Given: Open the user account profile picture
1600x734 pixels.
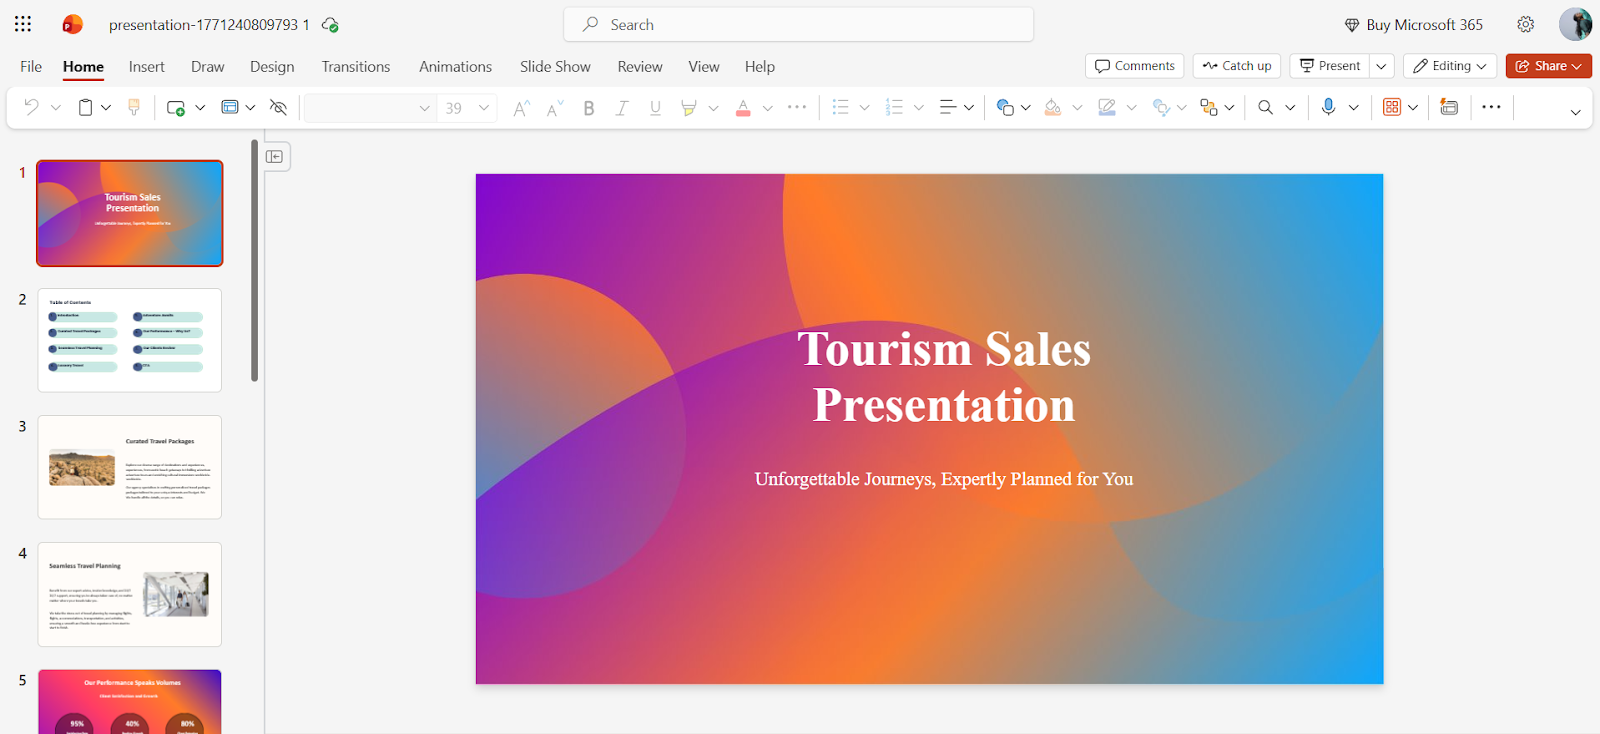Looking at the screenshot, I should click(x=1575, y=24).
